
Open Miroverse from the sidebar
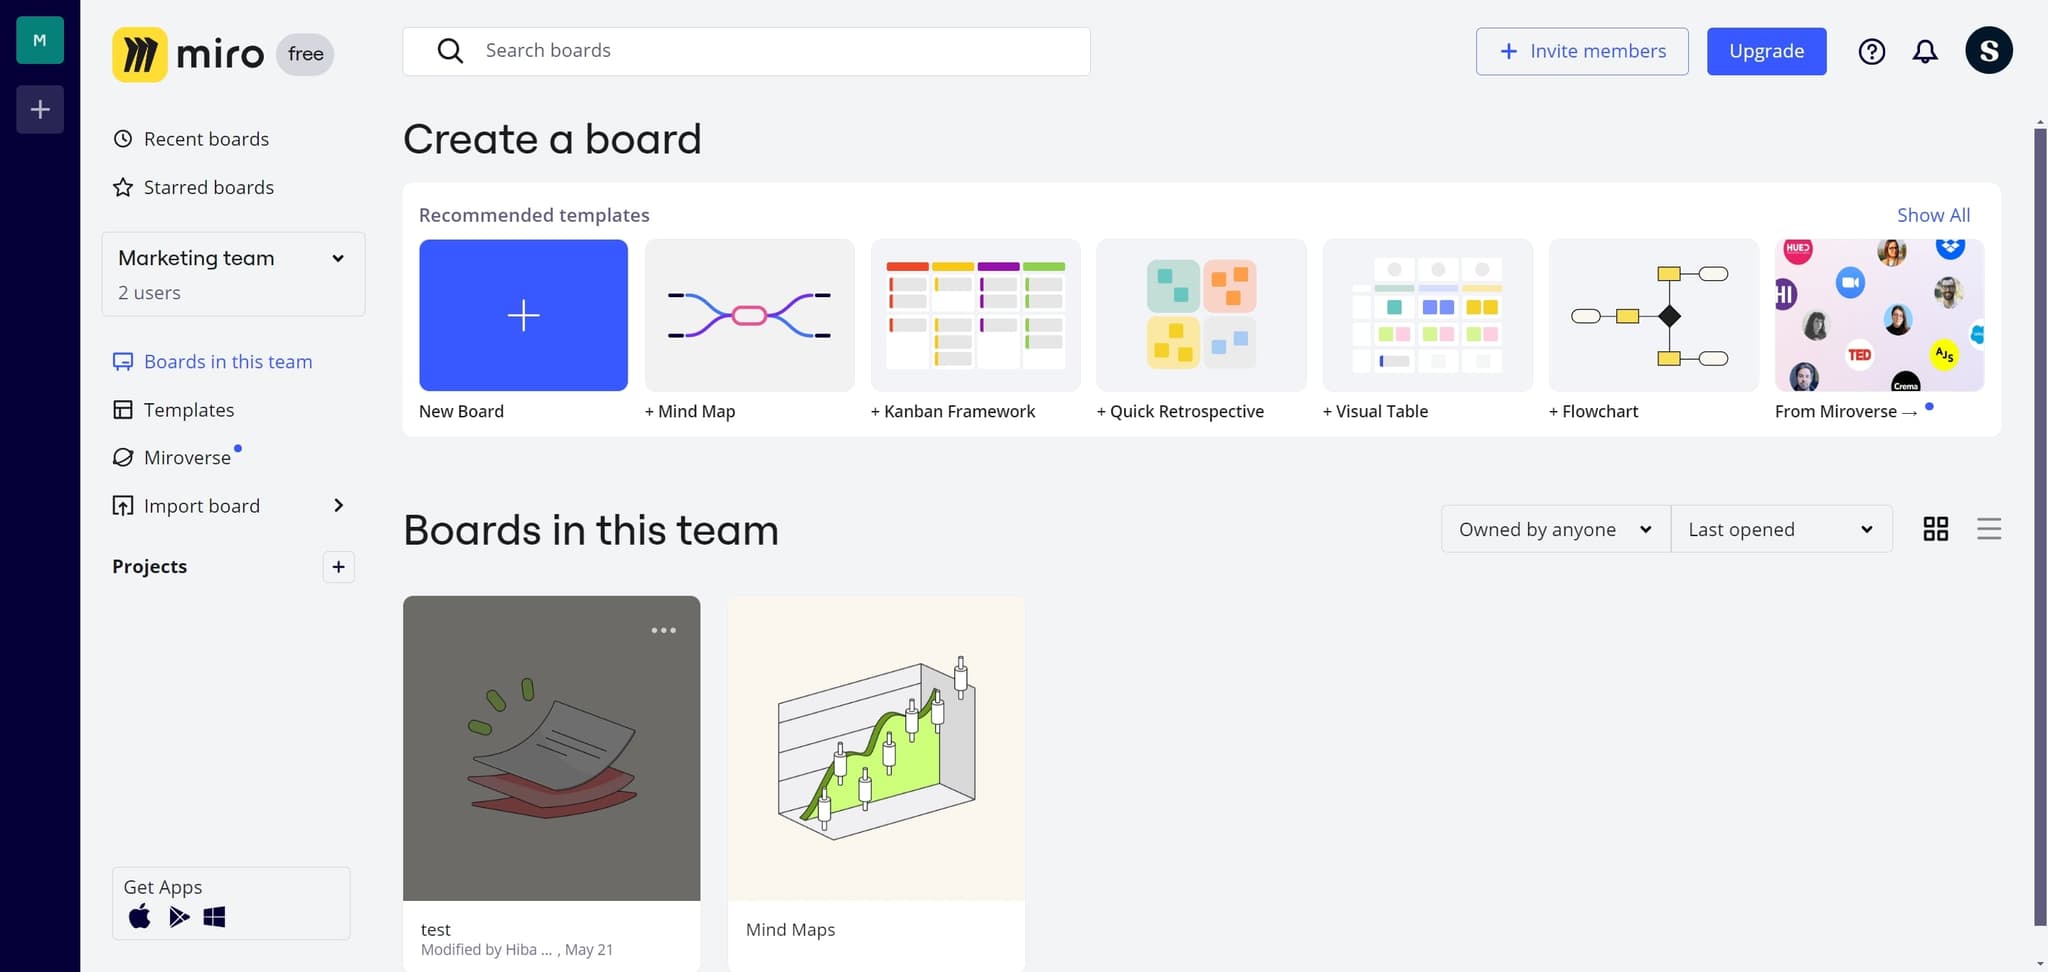point(188,457)
